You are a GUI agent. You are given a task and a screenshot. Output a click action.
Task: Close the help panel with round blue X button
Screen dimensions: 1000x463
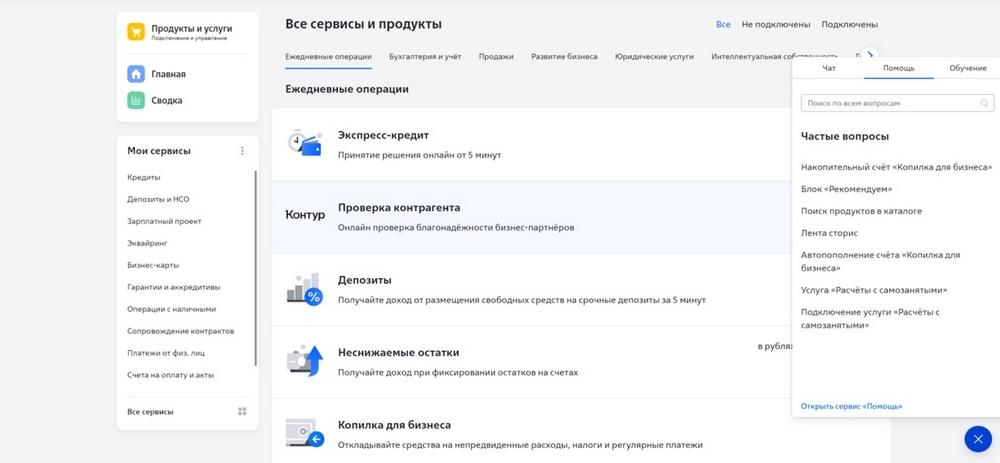[978, 439]
